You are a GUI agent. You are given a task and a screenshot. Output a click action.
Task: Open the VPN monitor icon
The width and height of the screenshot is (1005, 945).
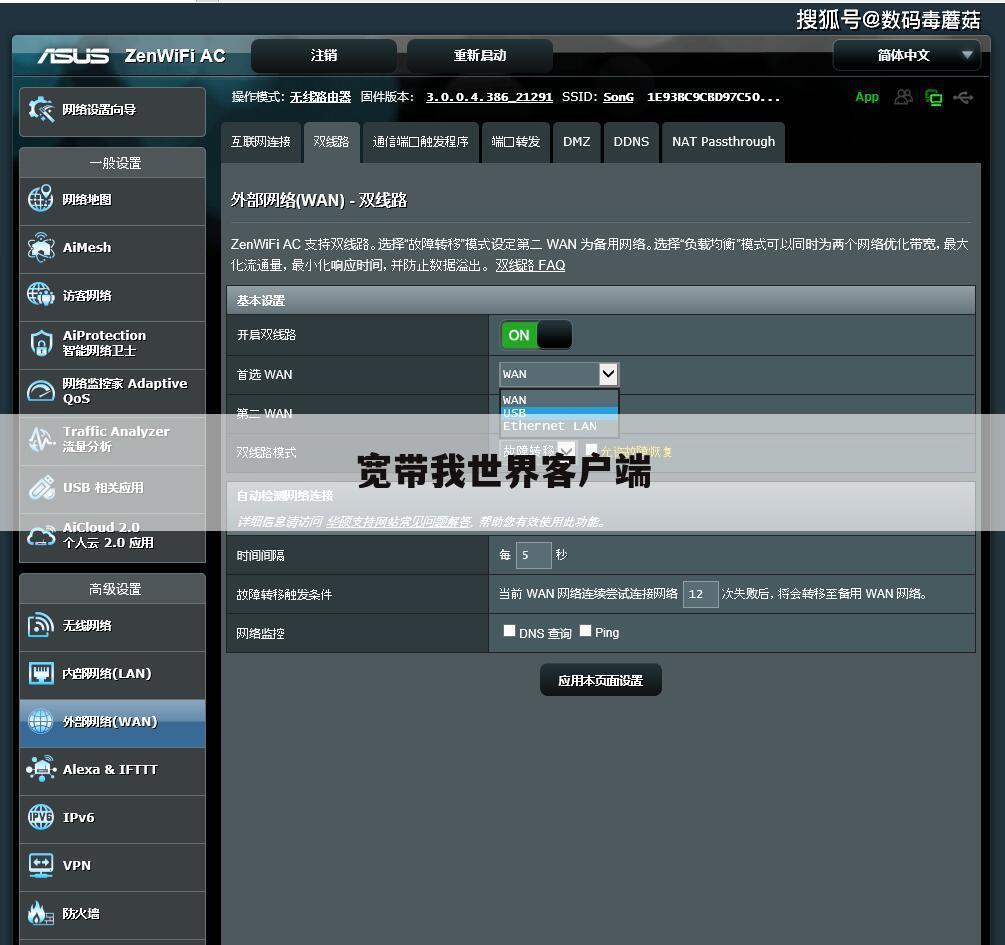pyautogui.click(x=40, y=865)
